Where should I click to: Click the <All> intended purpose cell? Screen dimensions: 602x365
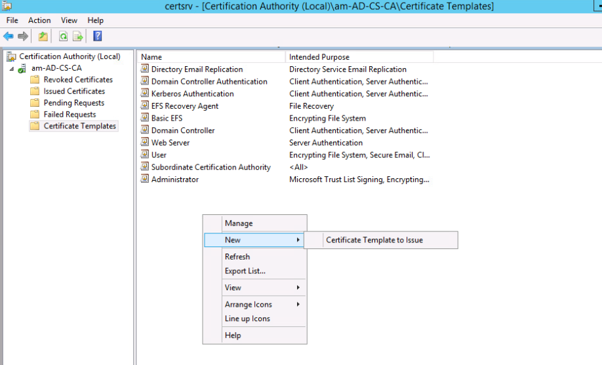(298, 167)
